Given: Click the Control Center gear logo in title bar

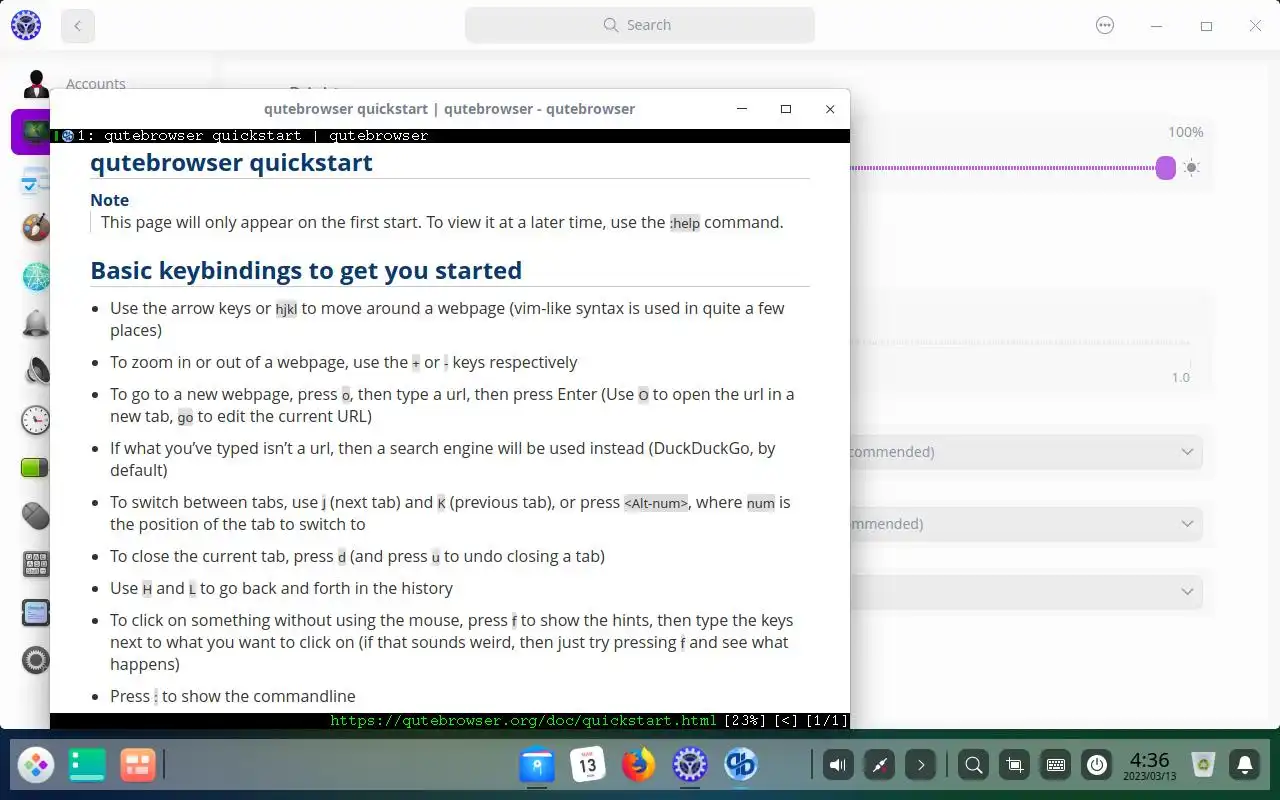Looking at the screenshot, I should click(x=26, y=25).
